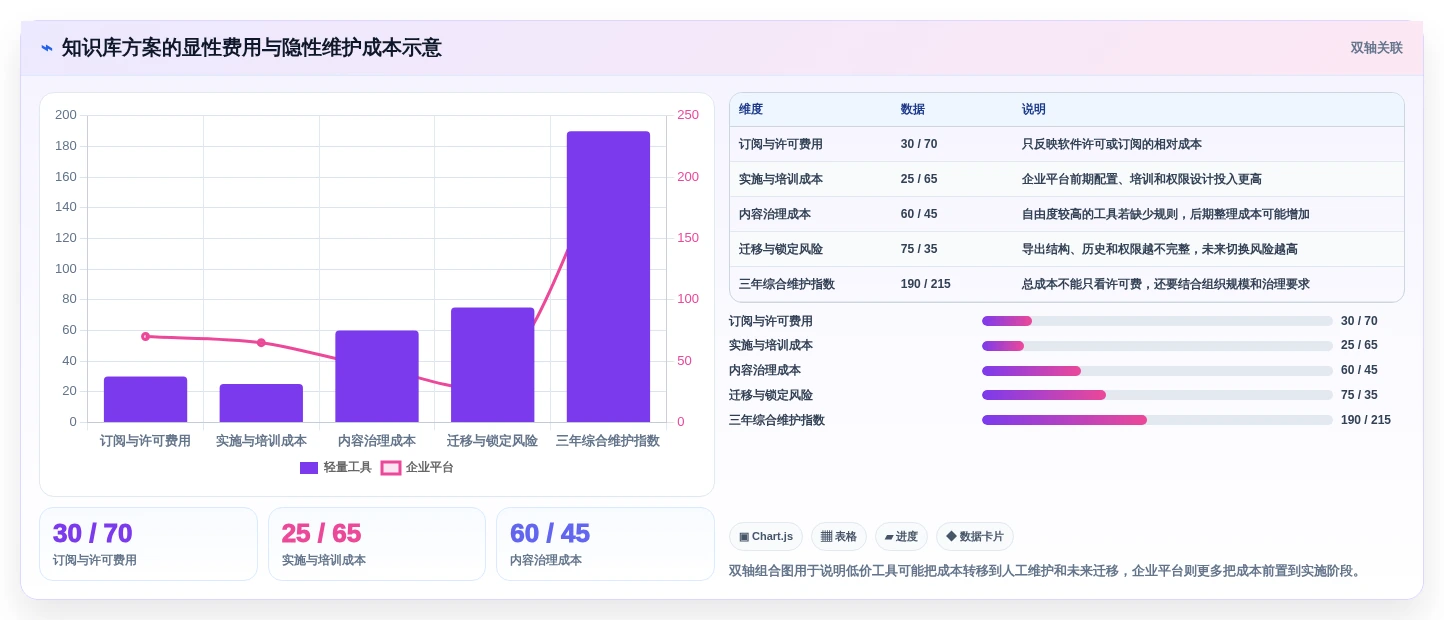This screenshot has width=1444, height=620.
Task: Click the 说明 column header
Action: (1034, 110)
